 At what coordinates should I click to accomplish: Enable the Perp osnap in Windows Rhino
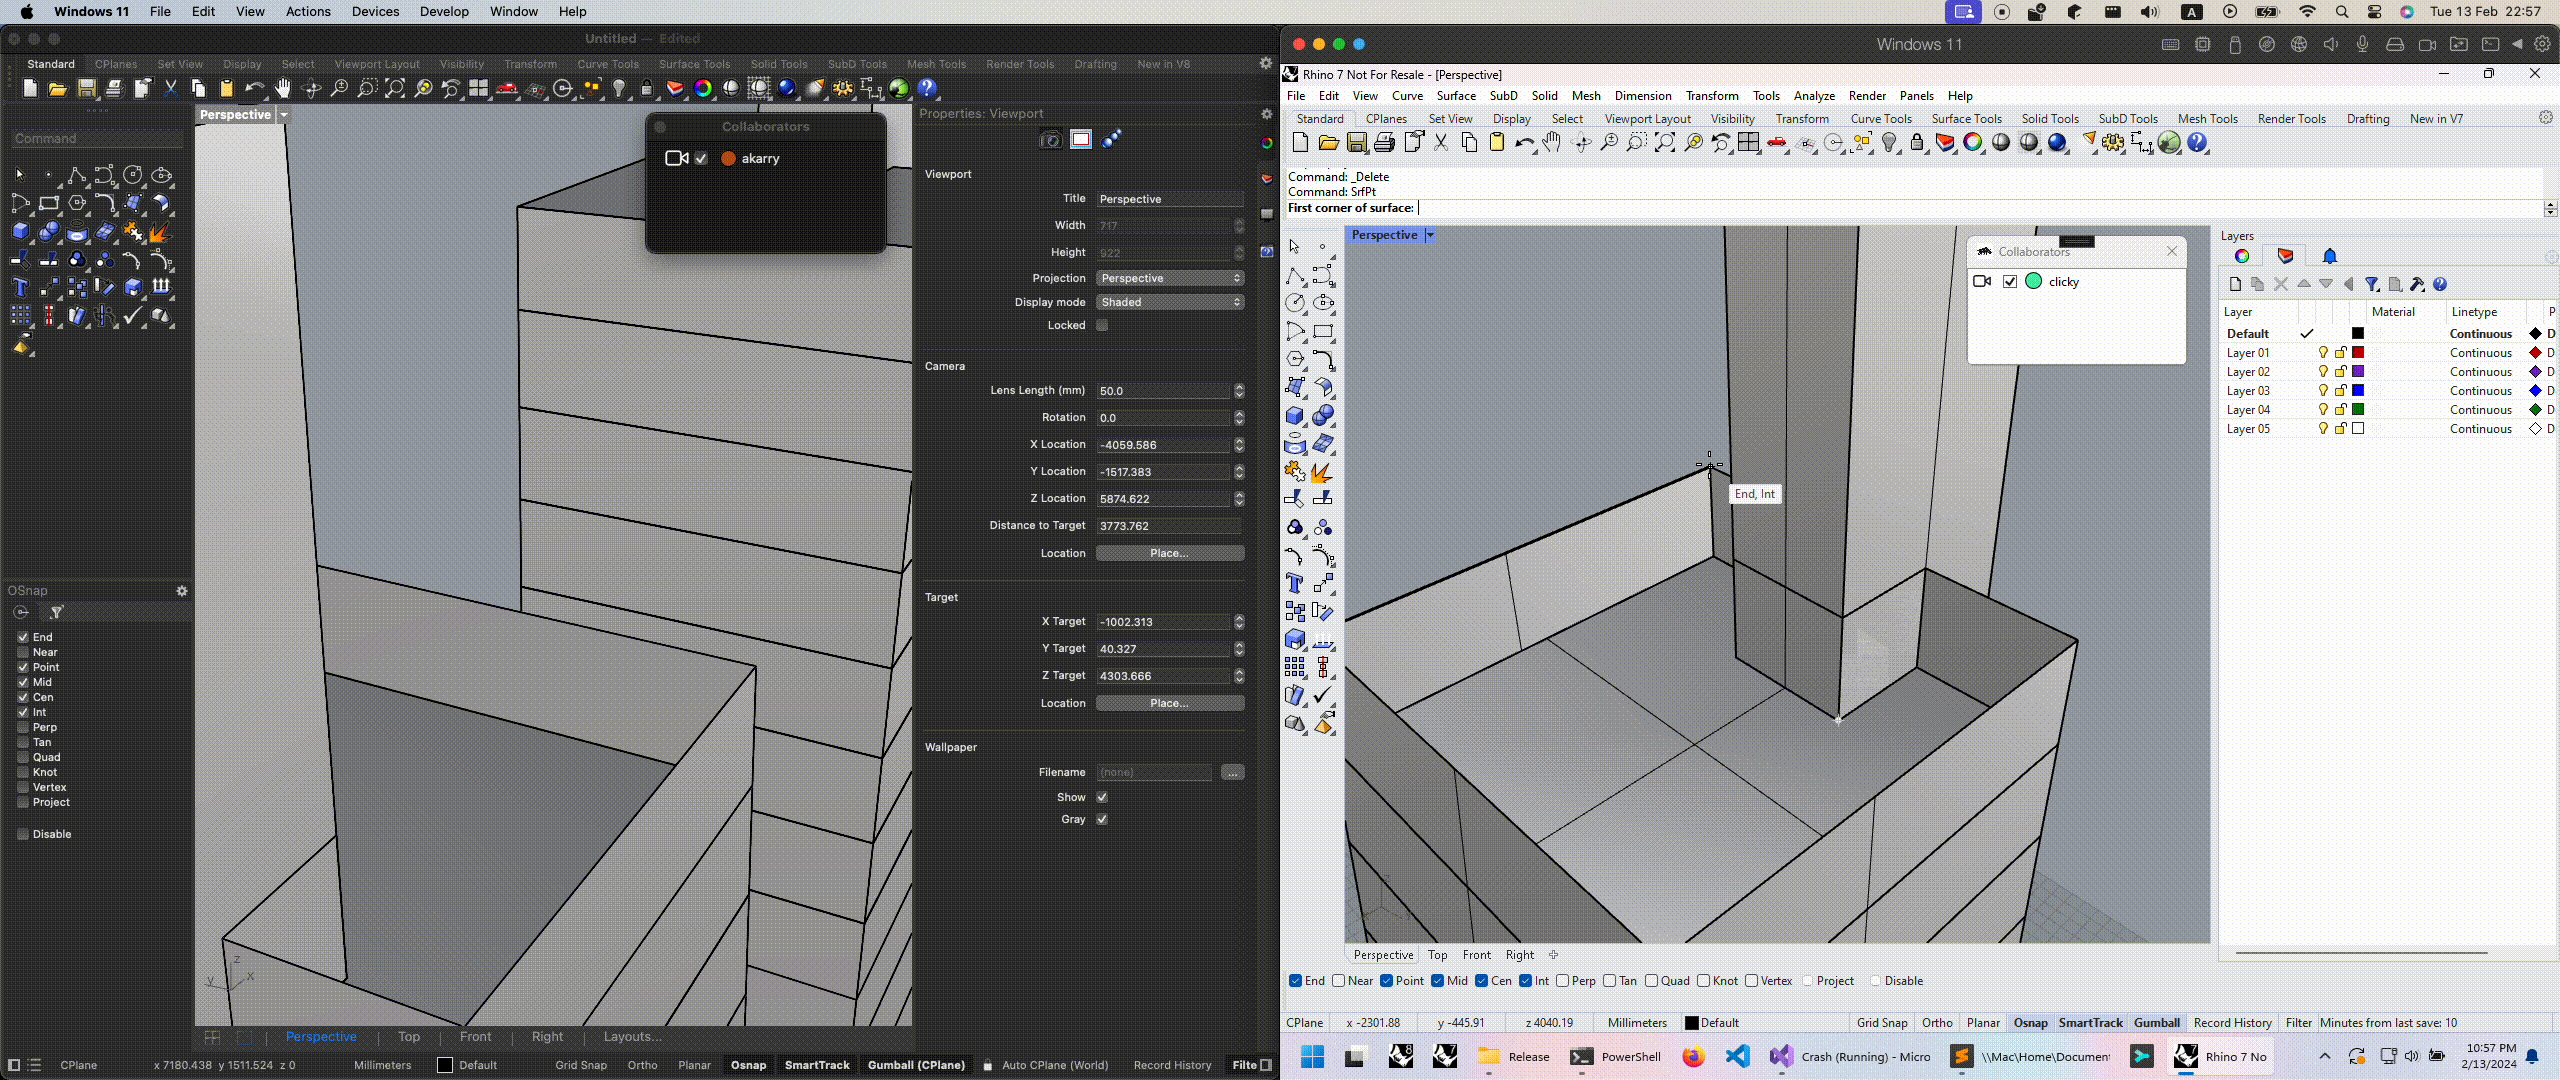[1563, 981]
